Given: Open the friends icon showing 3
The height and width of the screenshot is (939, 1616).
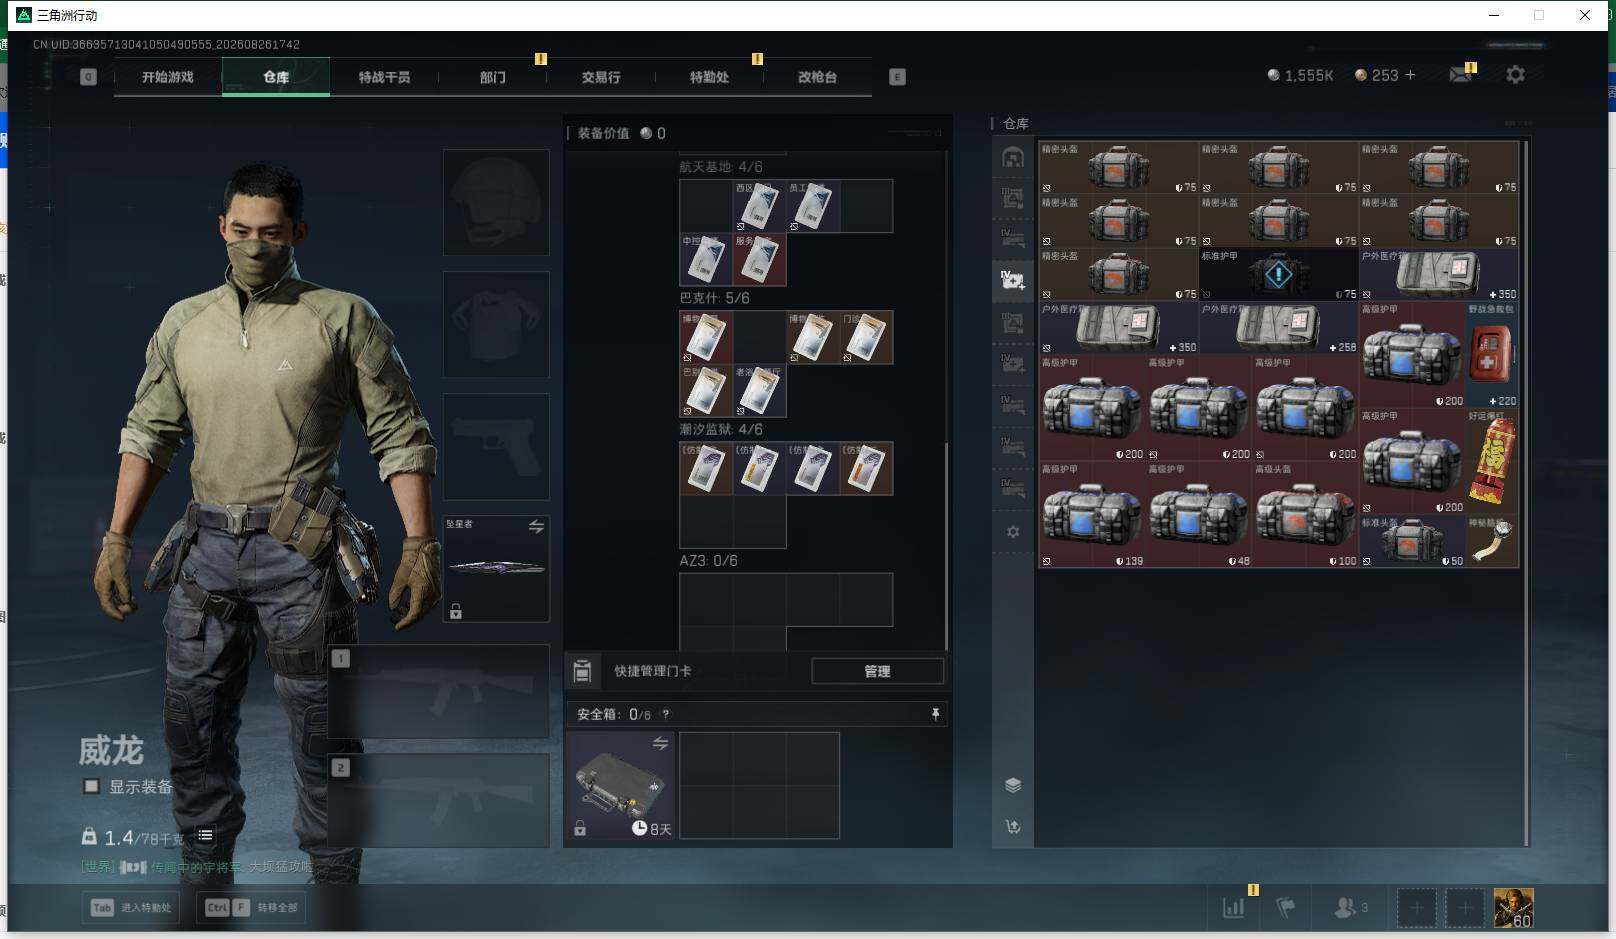Looking at the screenshot, I should pyautogui.click(x=1351, y=907).
